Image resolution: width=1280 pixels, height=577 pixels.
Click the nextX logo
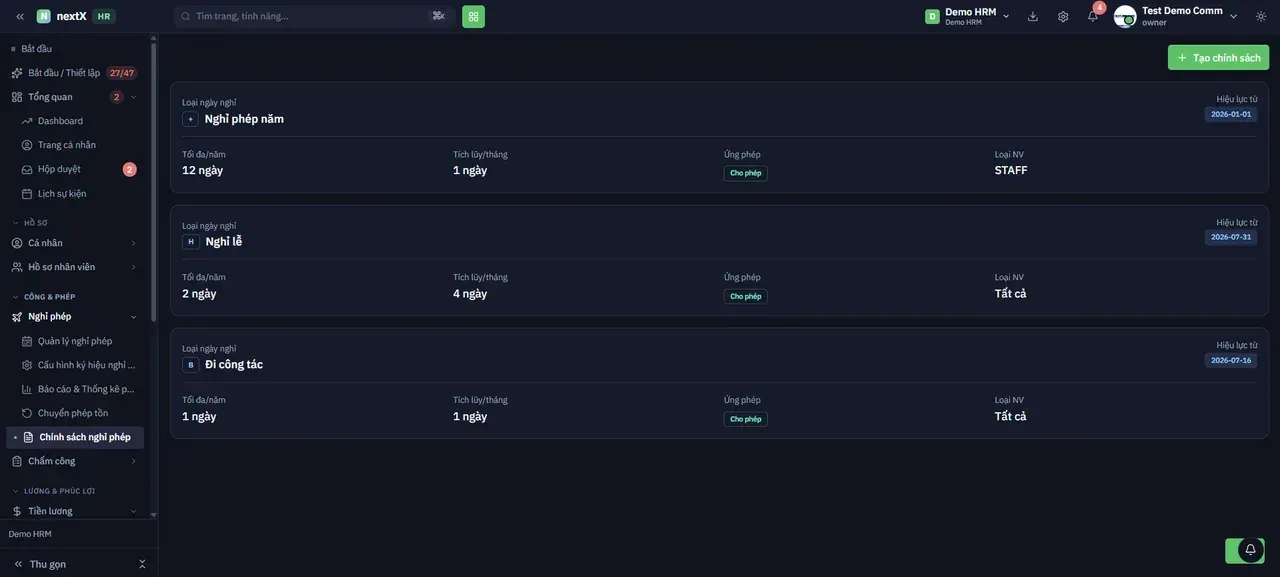[x=62, y=16]
